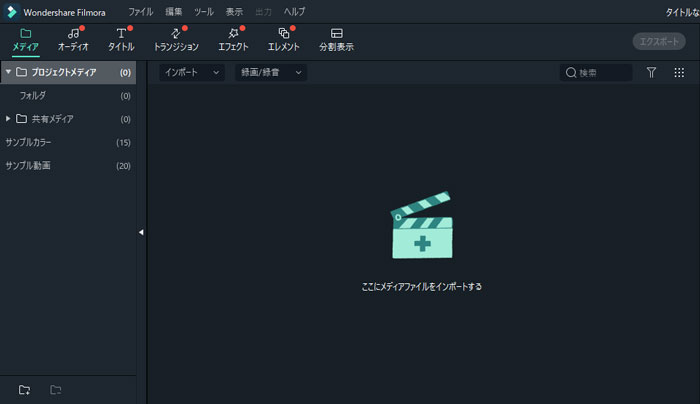
Task: Click the エクスポート button
Action: click(659, 42)
